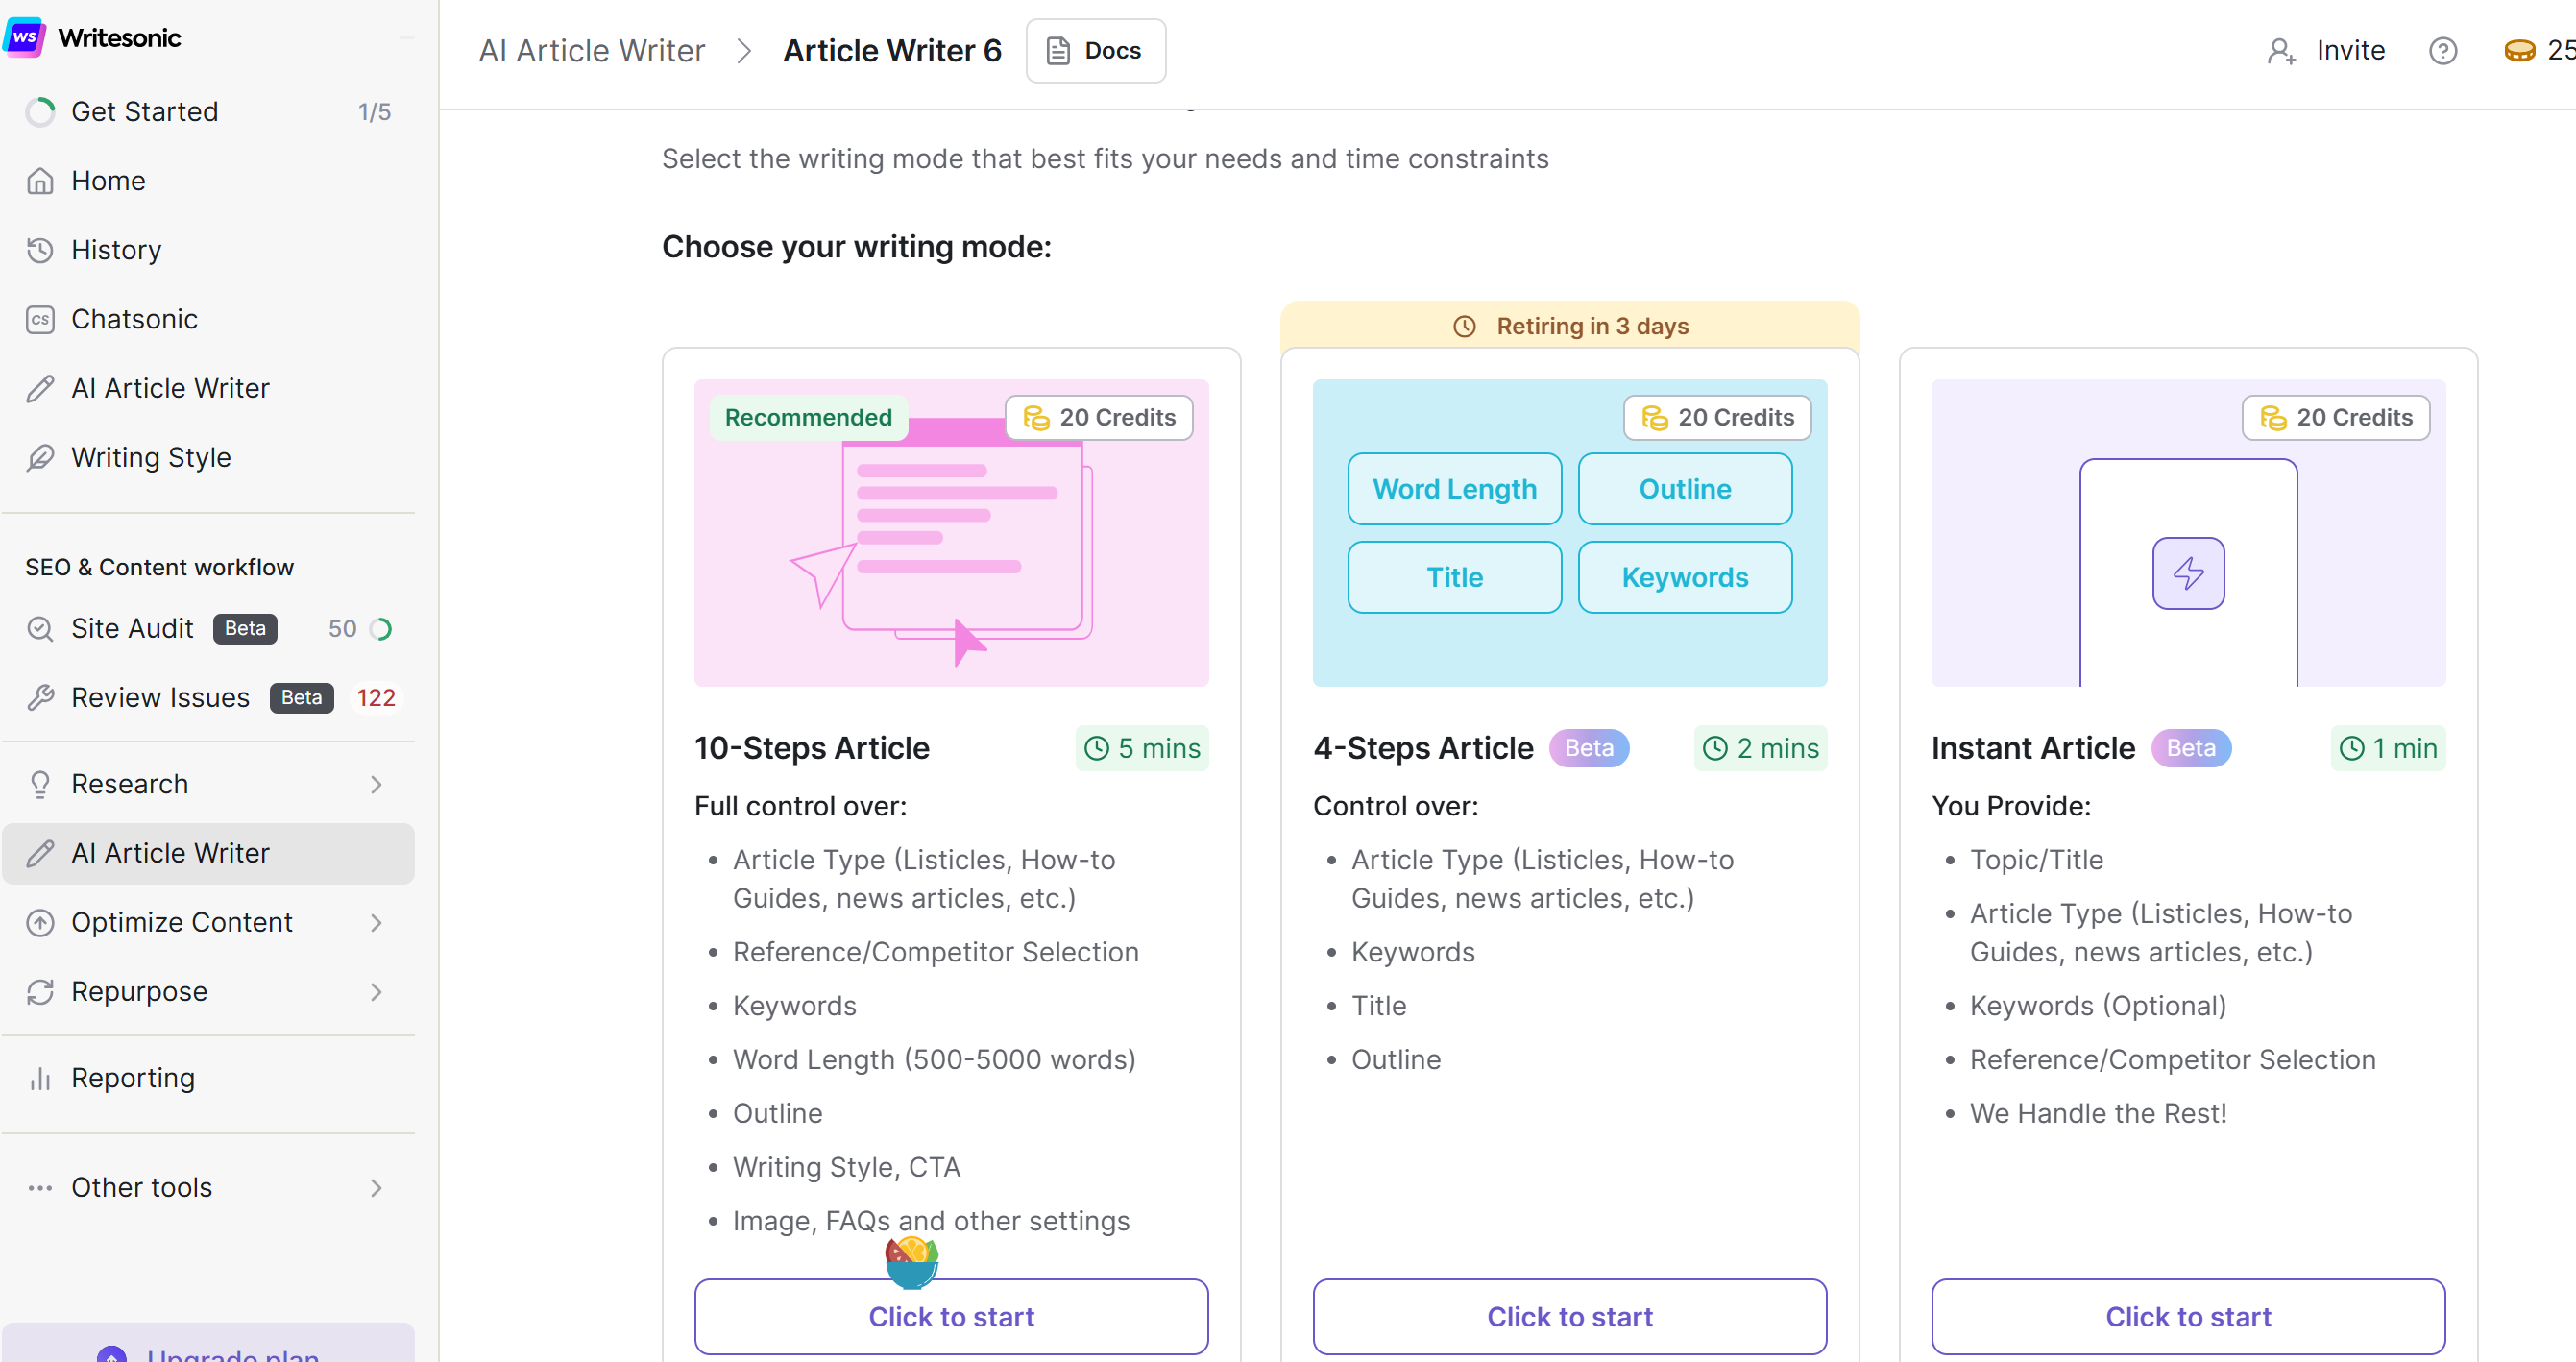Select Reporting in the sidebar
The height and width of the screenshot is (1362, 2576).
[133, 1078]
